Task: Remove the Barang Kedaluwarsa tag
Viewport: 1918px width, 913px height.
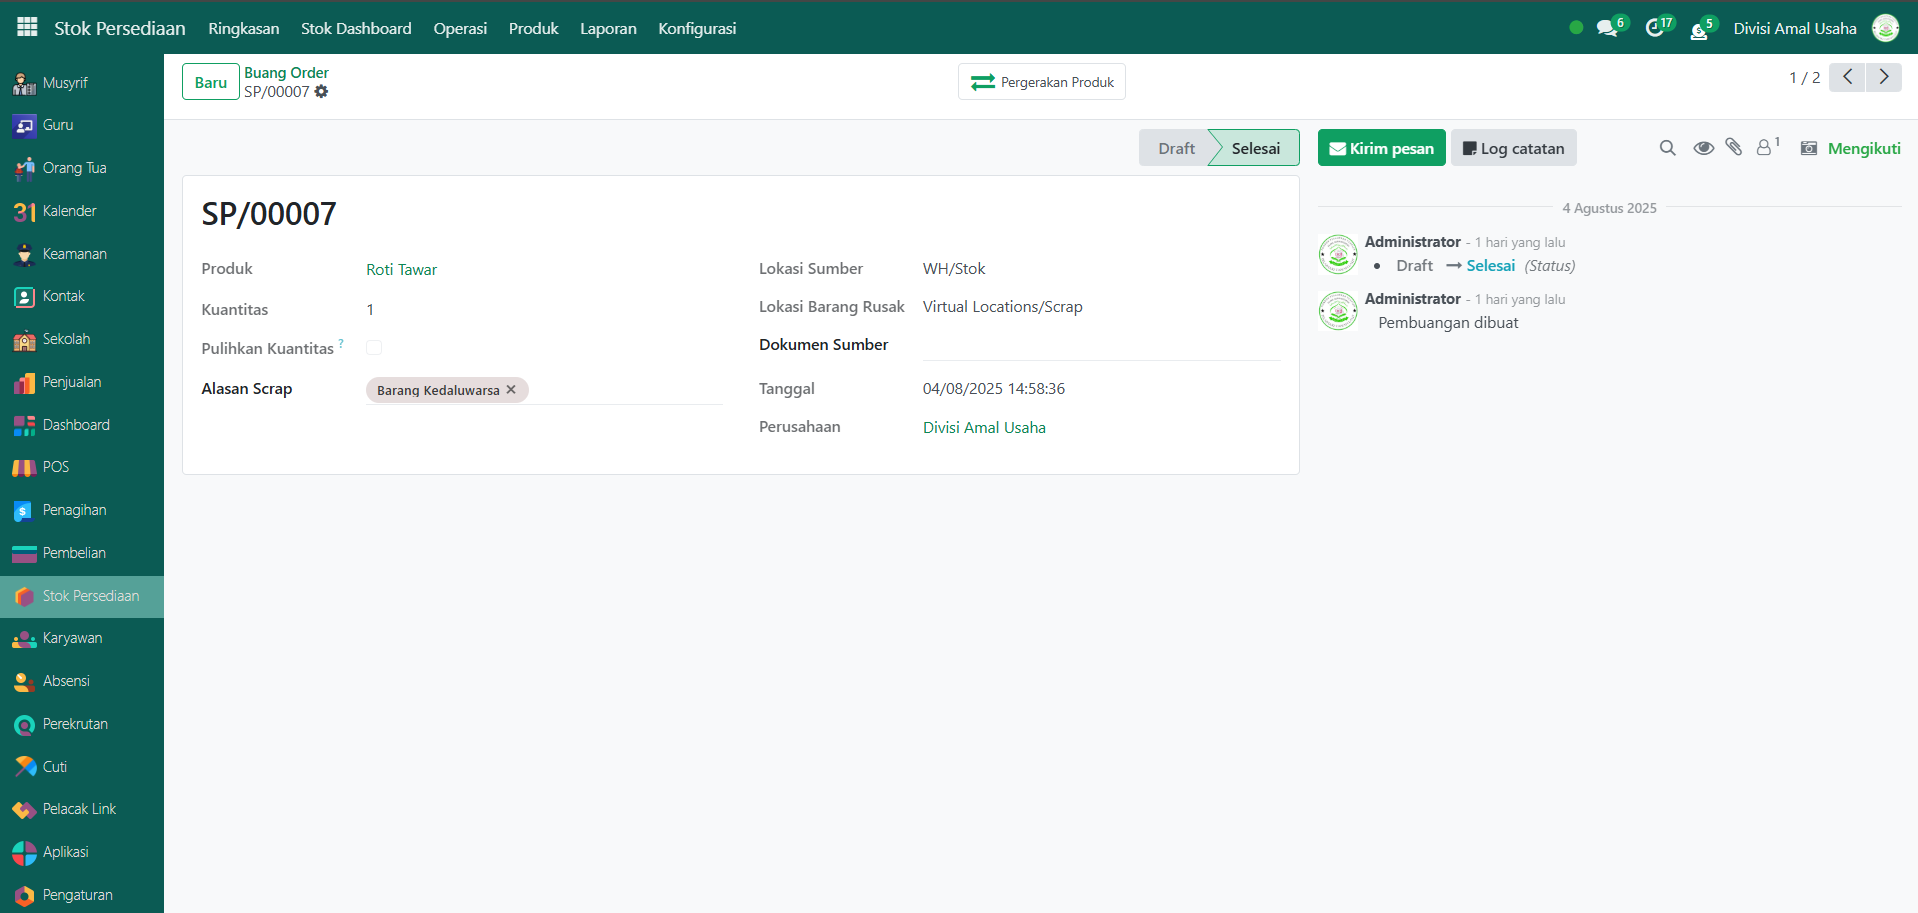Action: coord(511,390)
